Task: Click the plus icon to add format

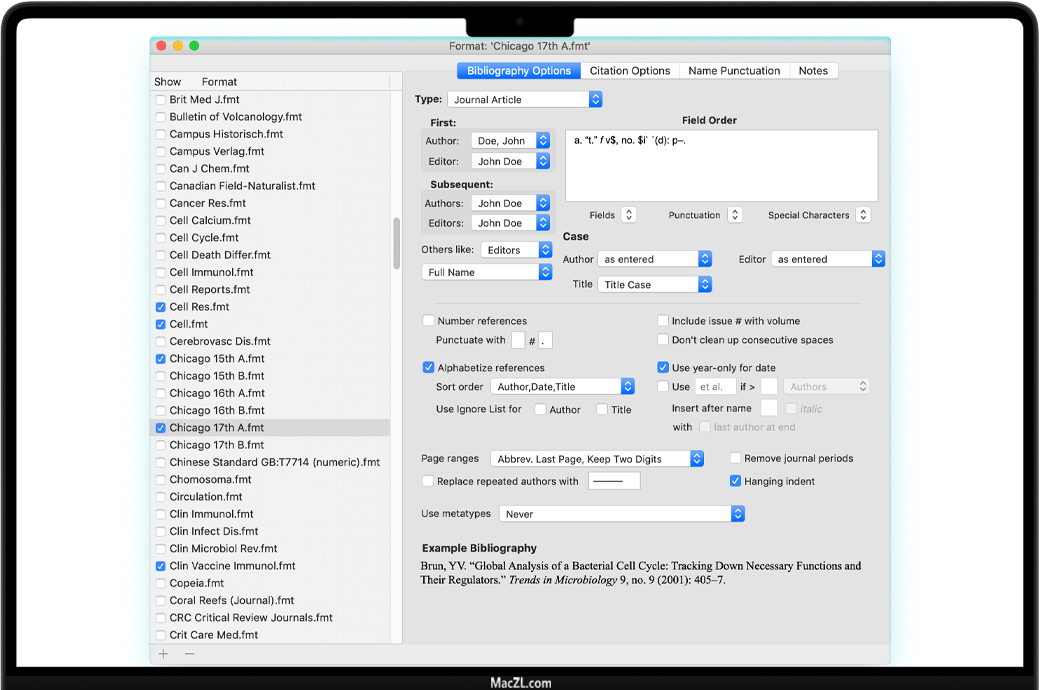Action: tap(164, 654)
